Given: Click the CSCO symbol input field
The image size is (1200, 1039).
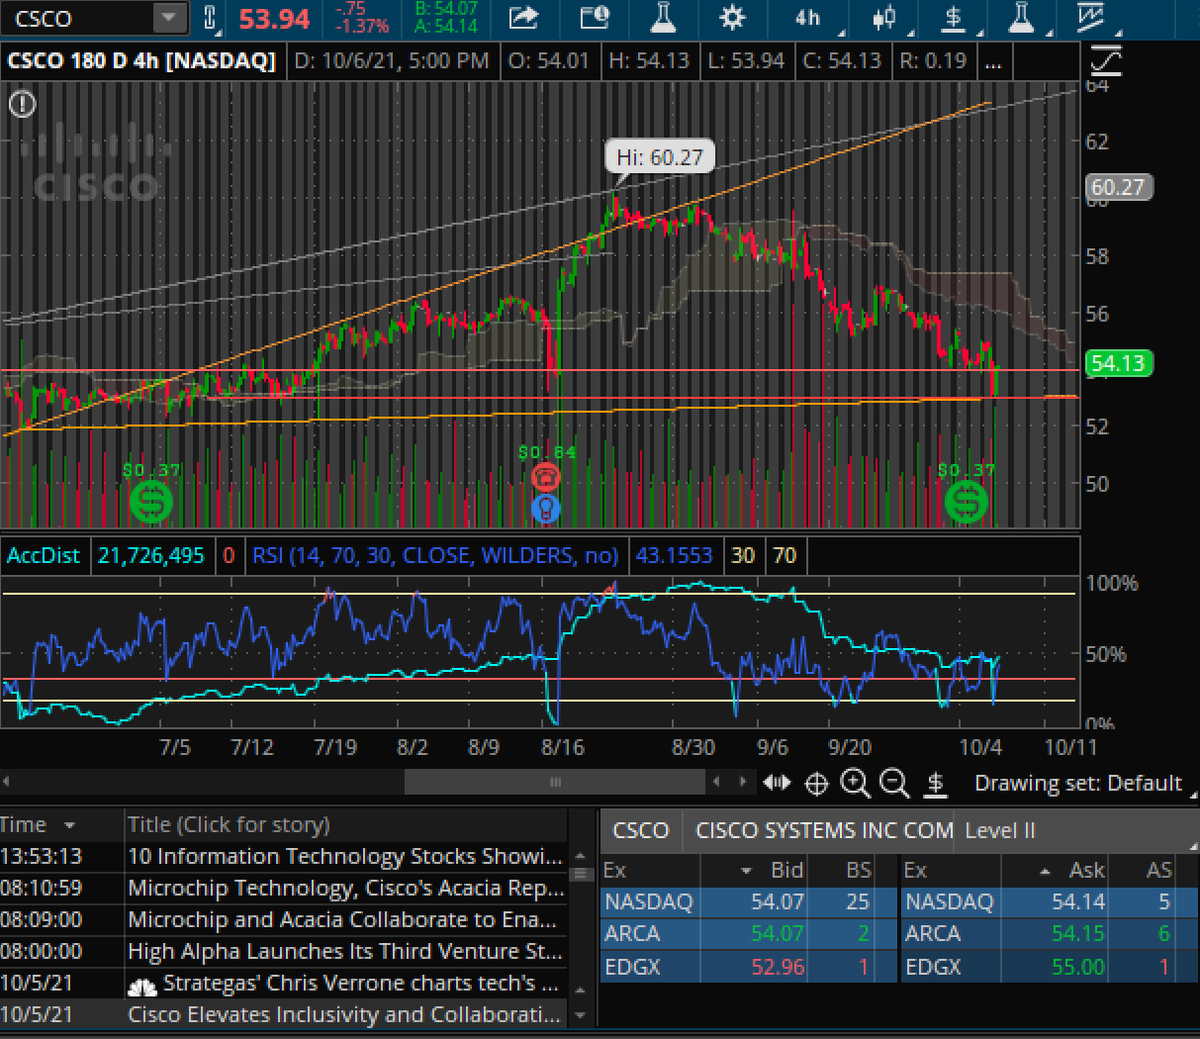Looking at the screenshot, I should [78, 18].
